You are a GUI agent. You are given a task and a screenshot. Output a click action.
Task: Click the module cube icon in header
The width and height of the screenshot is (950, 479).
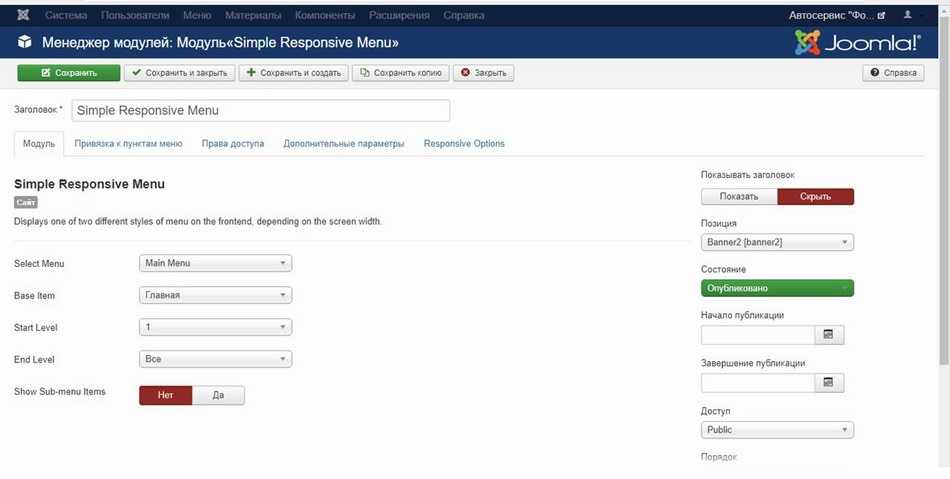tap(24, 43)
